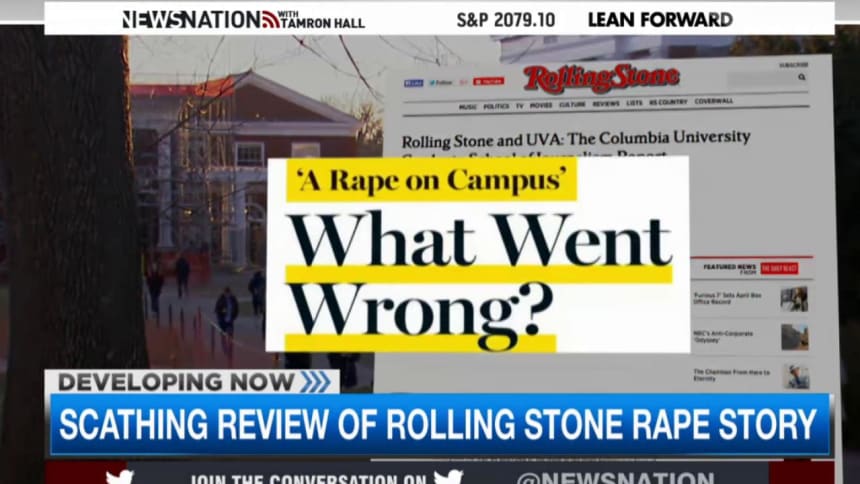Viewport: 860px width, 484px height.
Task: Click the S&P 2079.10 ticker value
Action: point(506,20)
